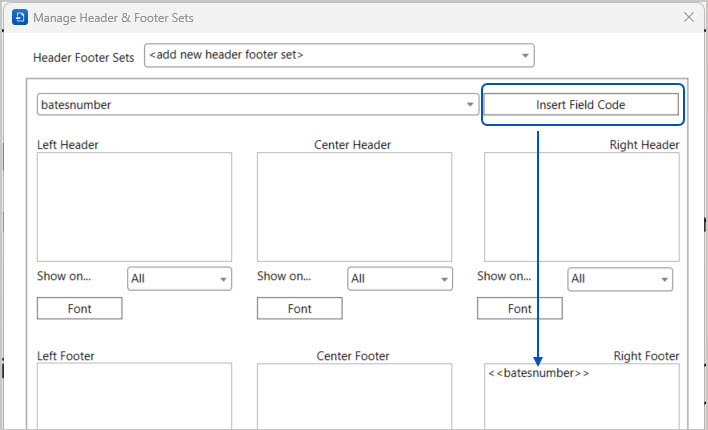The height and width of the screenshot is (430, 708).
Task: Click the Font button under Center Header
Action: [300, 308]
